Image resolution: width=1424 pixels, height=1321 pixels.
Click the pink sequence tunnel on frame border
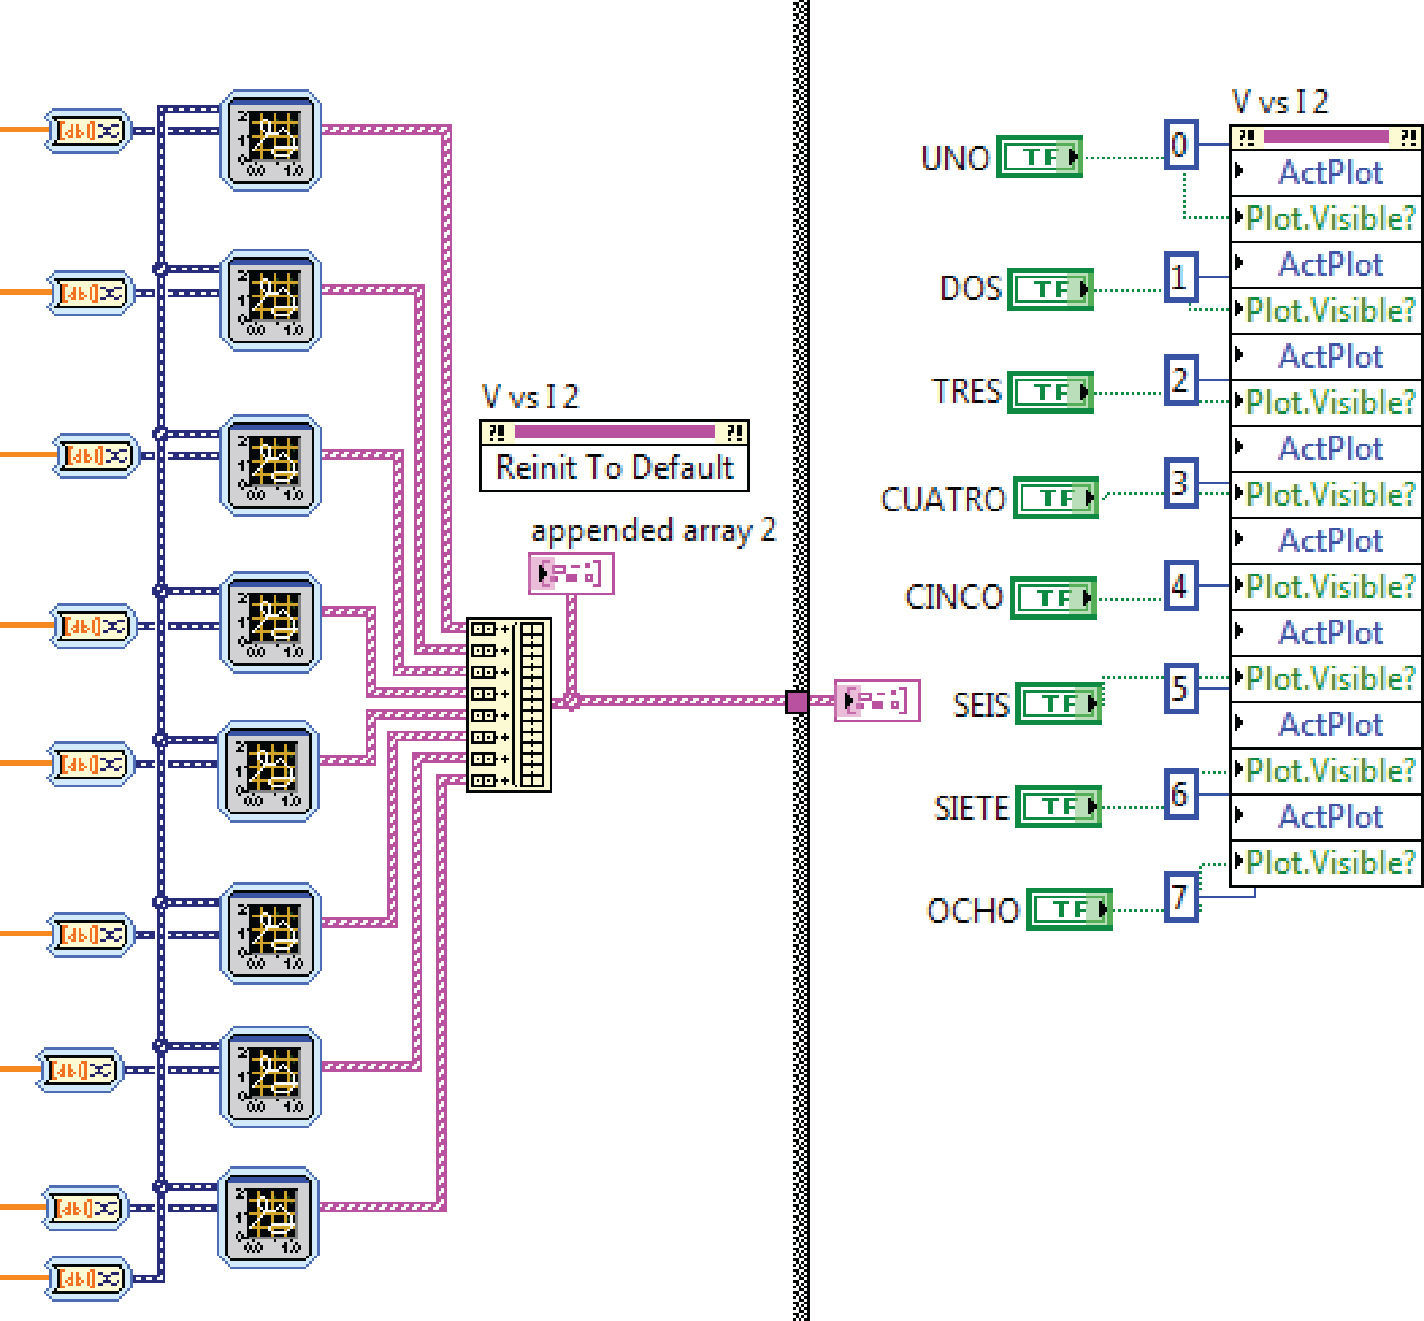tap(797, 702)
